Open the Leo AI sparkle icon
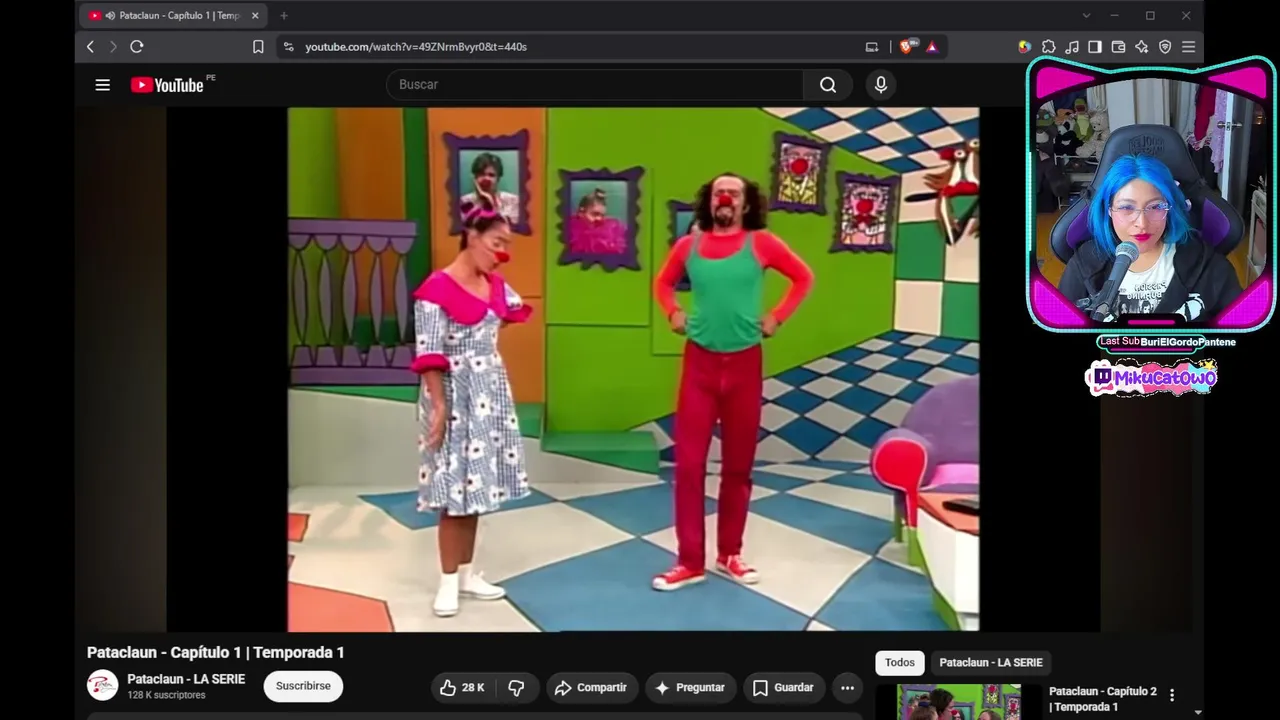This screenshot has height=720, width=1280. [1142, 47]
